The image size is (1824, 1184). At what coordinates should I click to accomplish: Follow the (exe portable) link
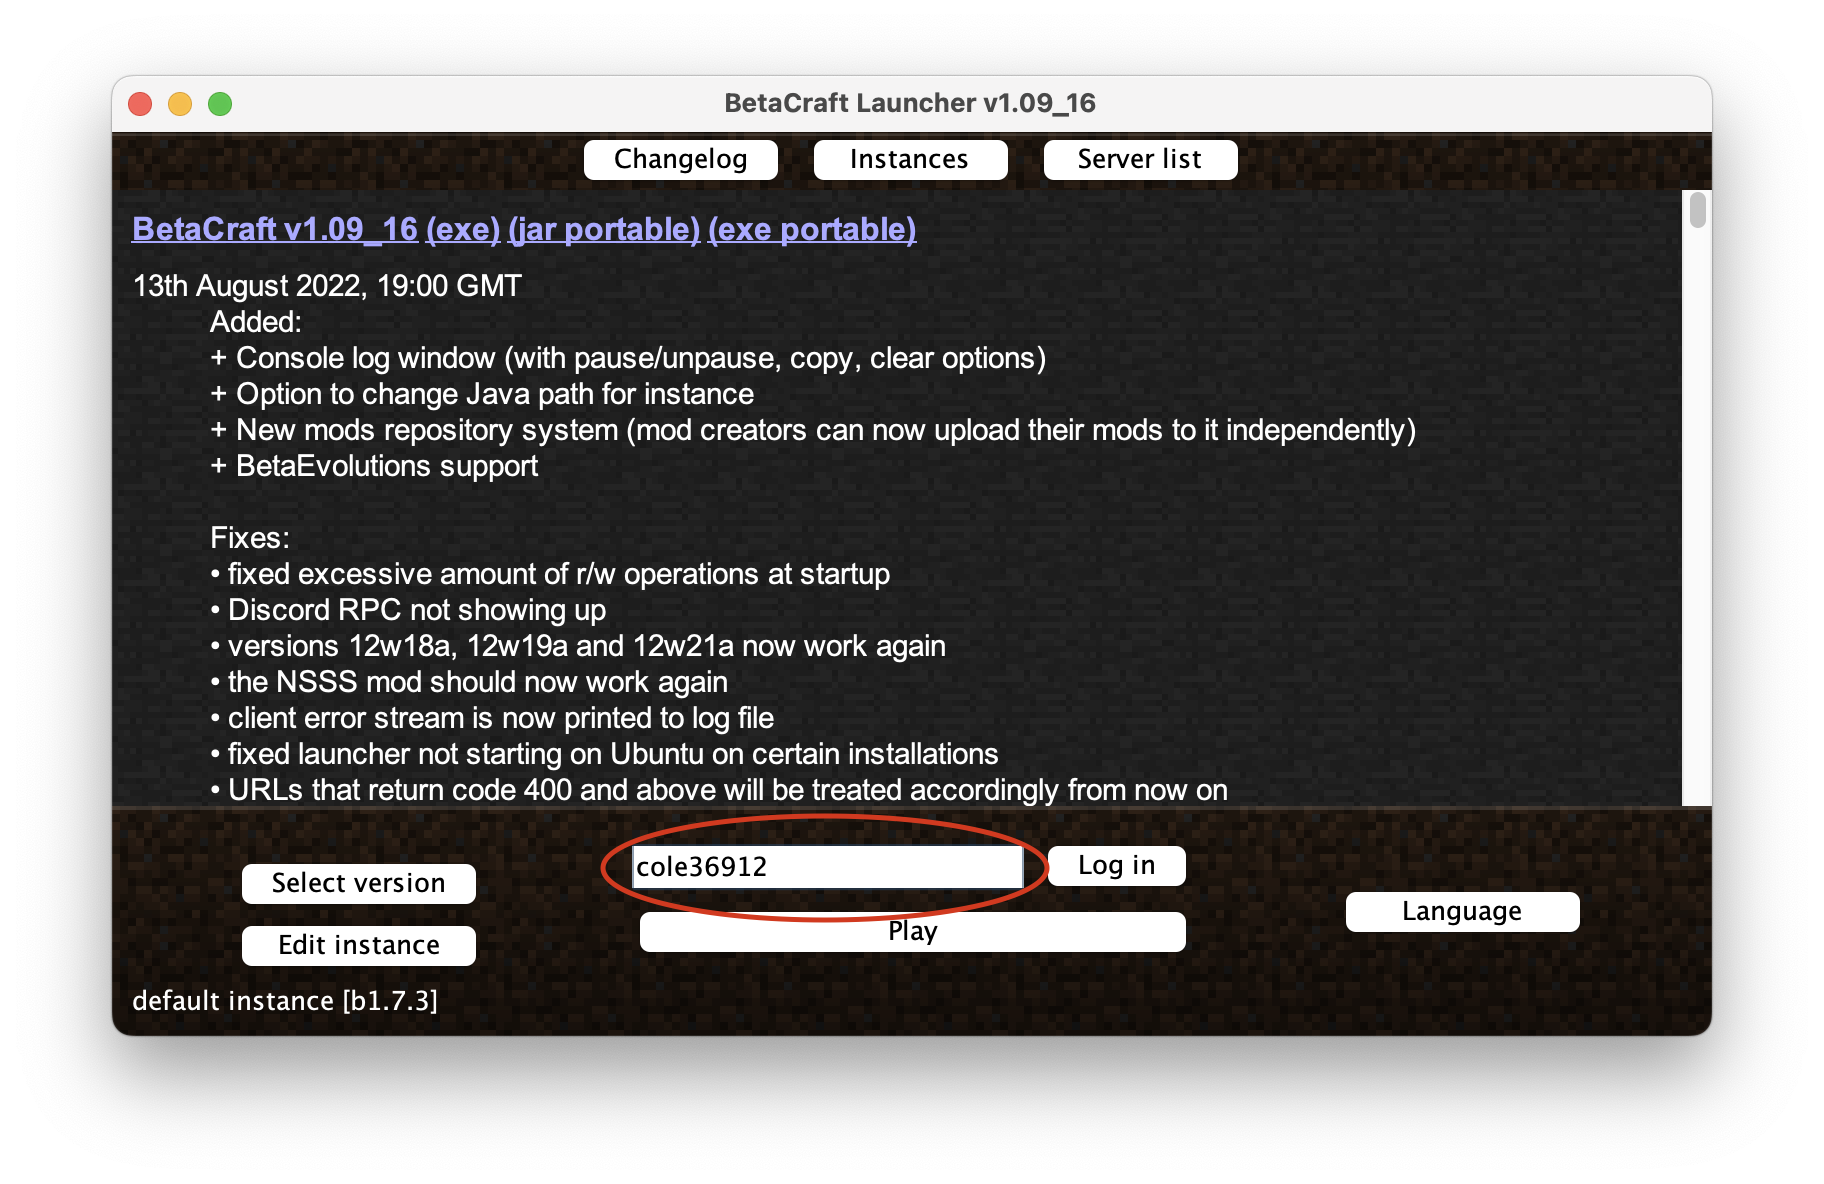[x=811, y=229]
